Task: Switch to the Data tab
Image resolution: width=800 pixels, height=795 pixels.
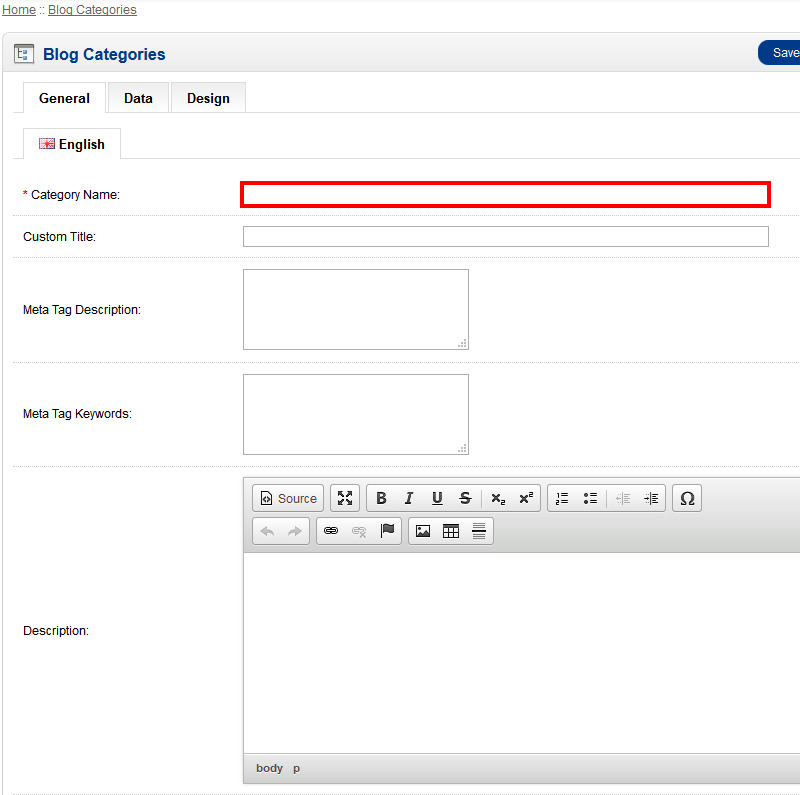Action: (138, 98)
